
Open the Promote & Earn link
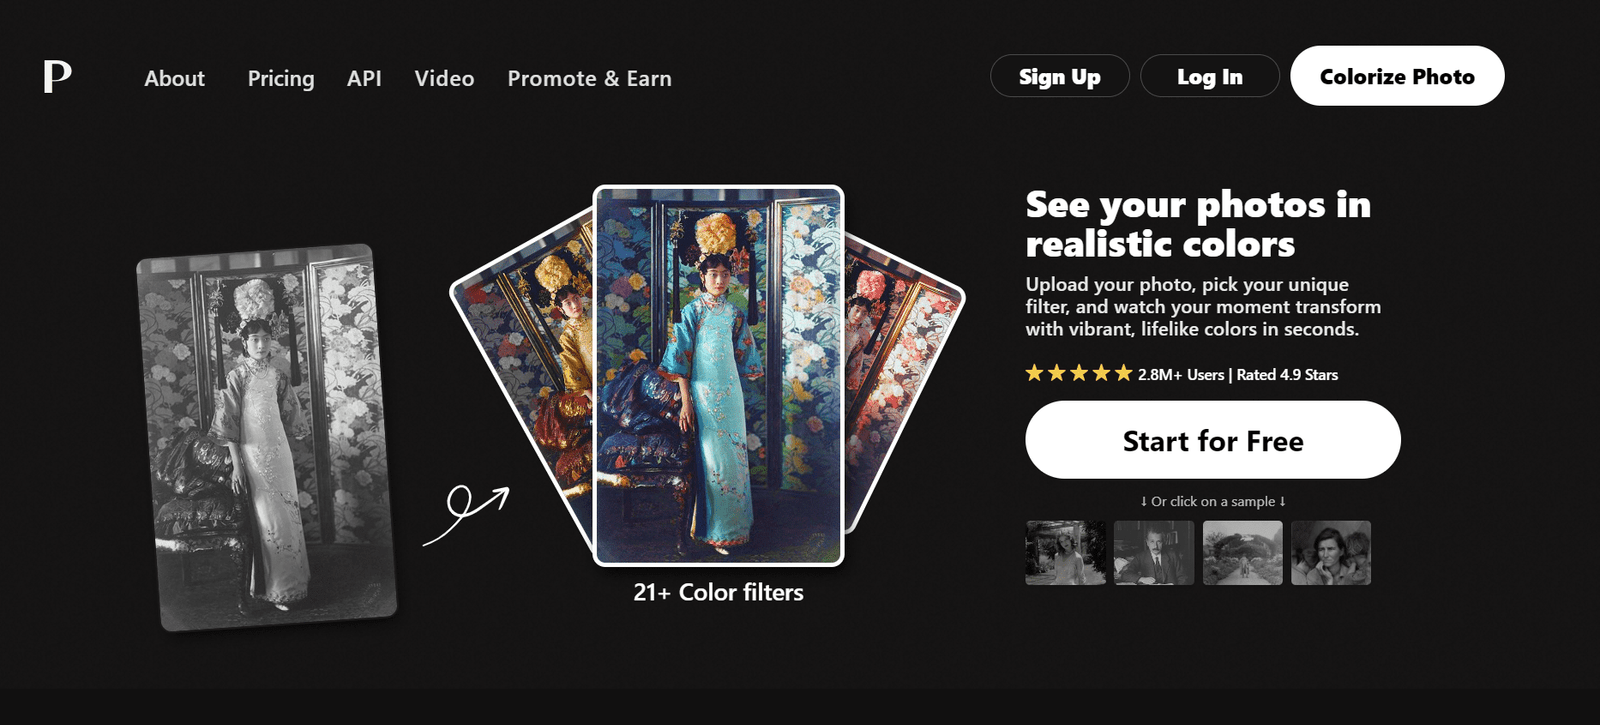click(x=589, y=78)
